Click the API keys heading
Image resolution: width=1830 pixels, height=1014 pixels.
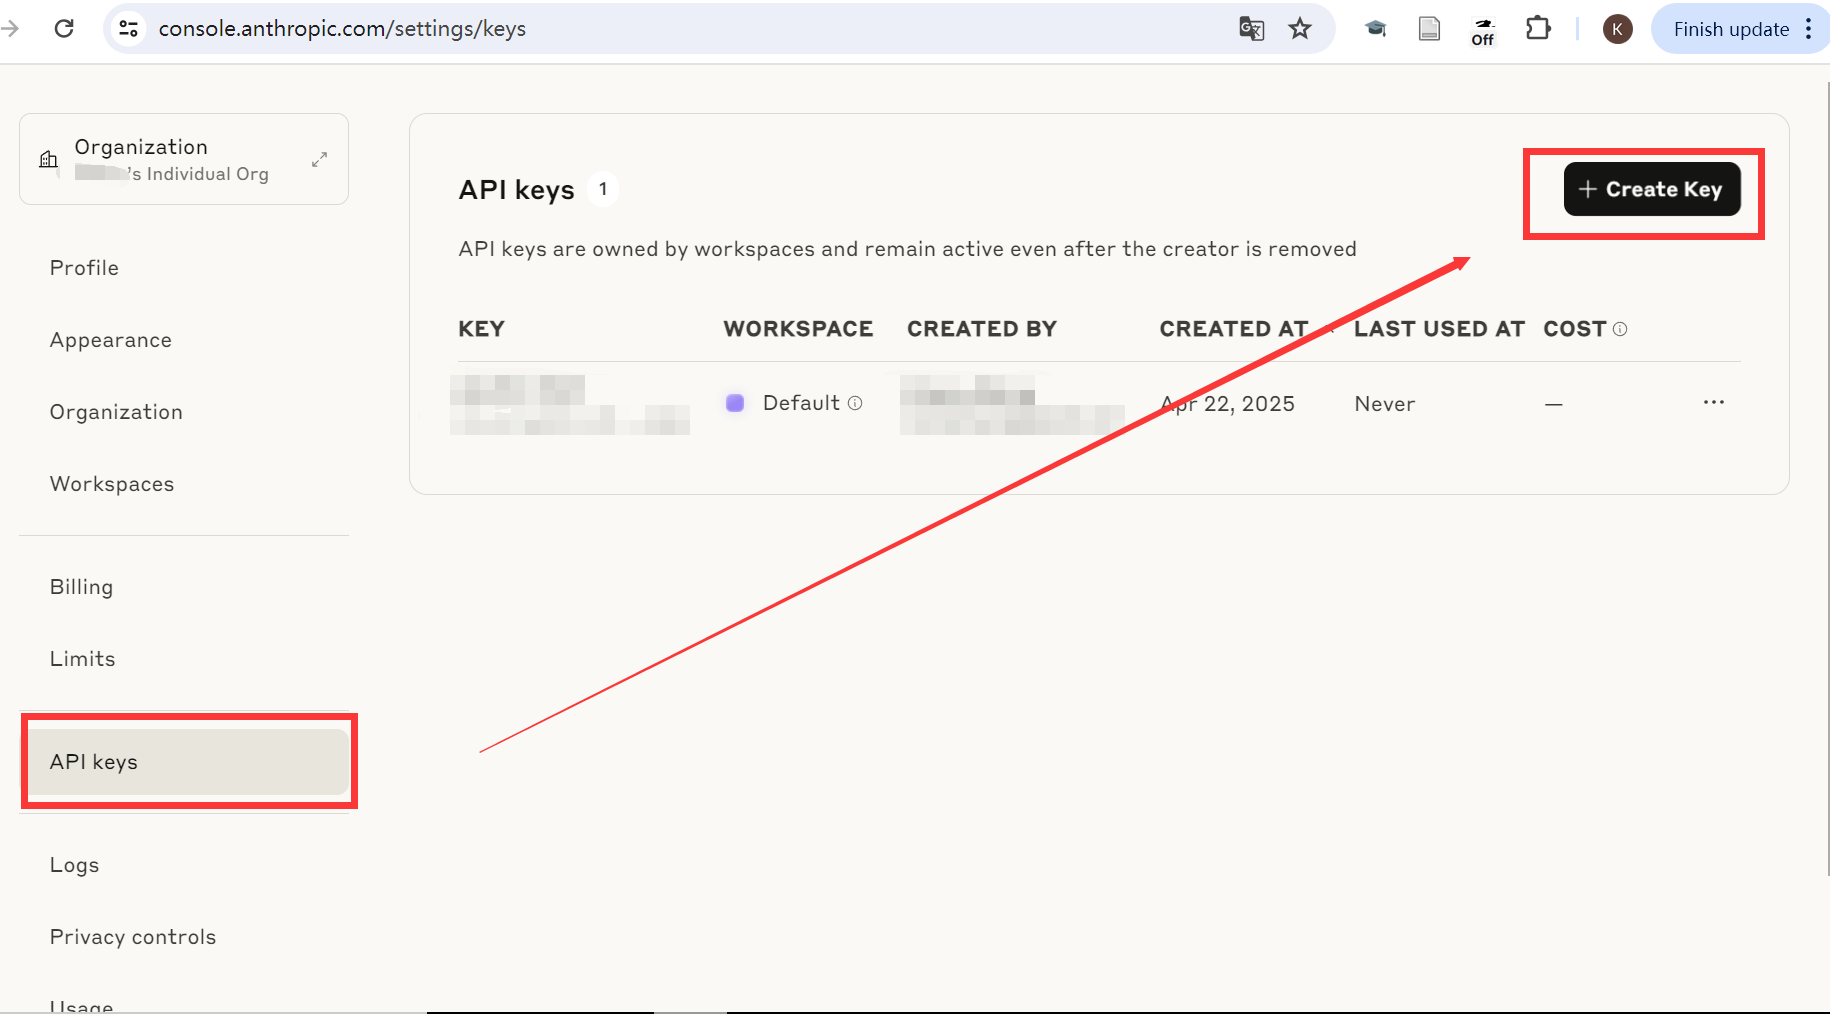(516, 190)
